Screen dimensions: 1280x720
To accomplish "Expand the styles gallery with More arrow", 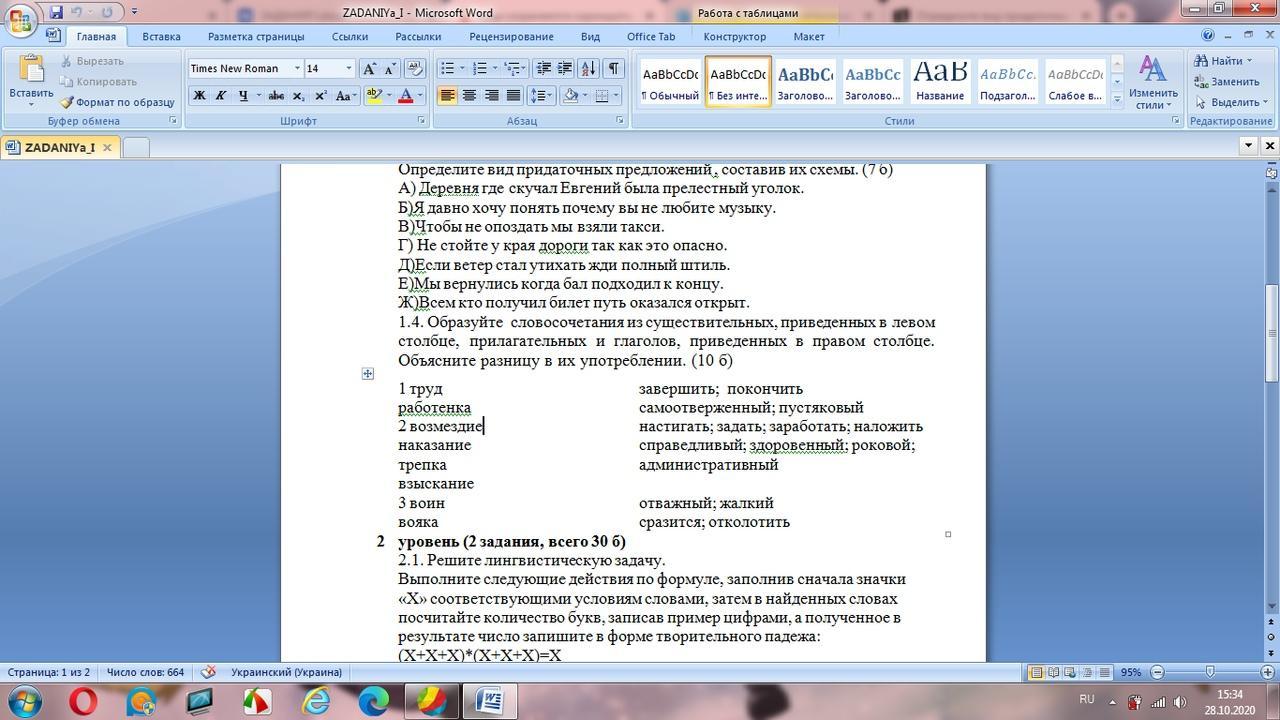I will 1117,99.
